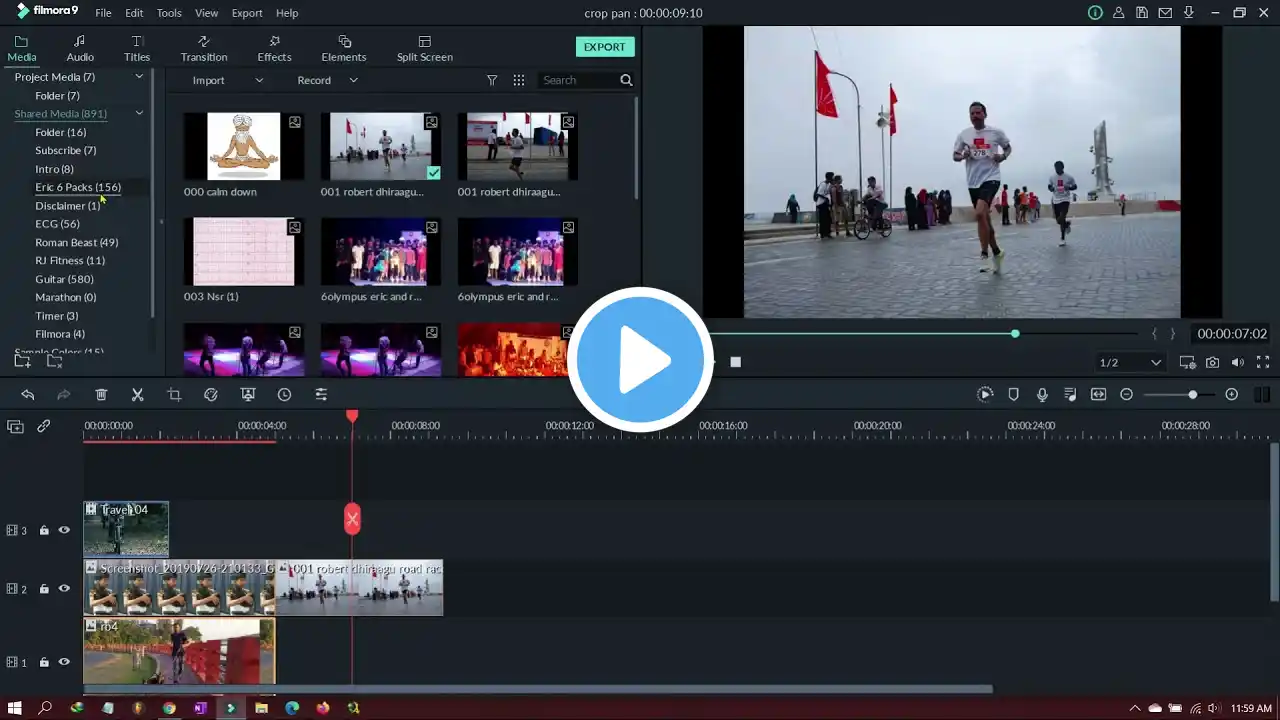
Task: Click the scissors split icon in timeline toolbar
Action: (x=138, y=395)
